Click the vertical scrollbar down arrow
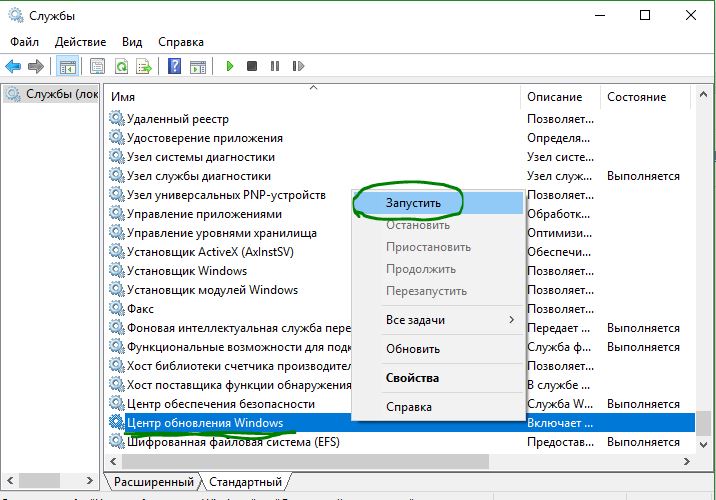The width and height of the screenshot is (716, 500). coord(703,444)
